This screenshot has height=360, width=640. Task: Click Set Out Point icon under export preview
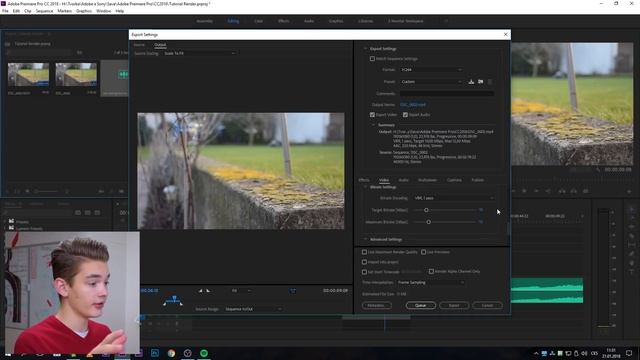[208, 291]
